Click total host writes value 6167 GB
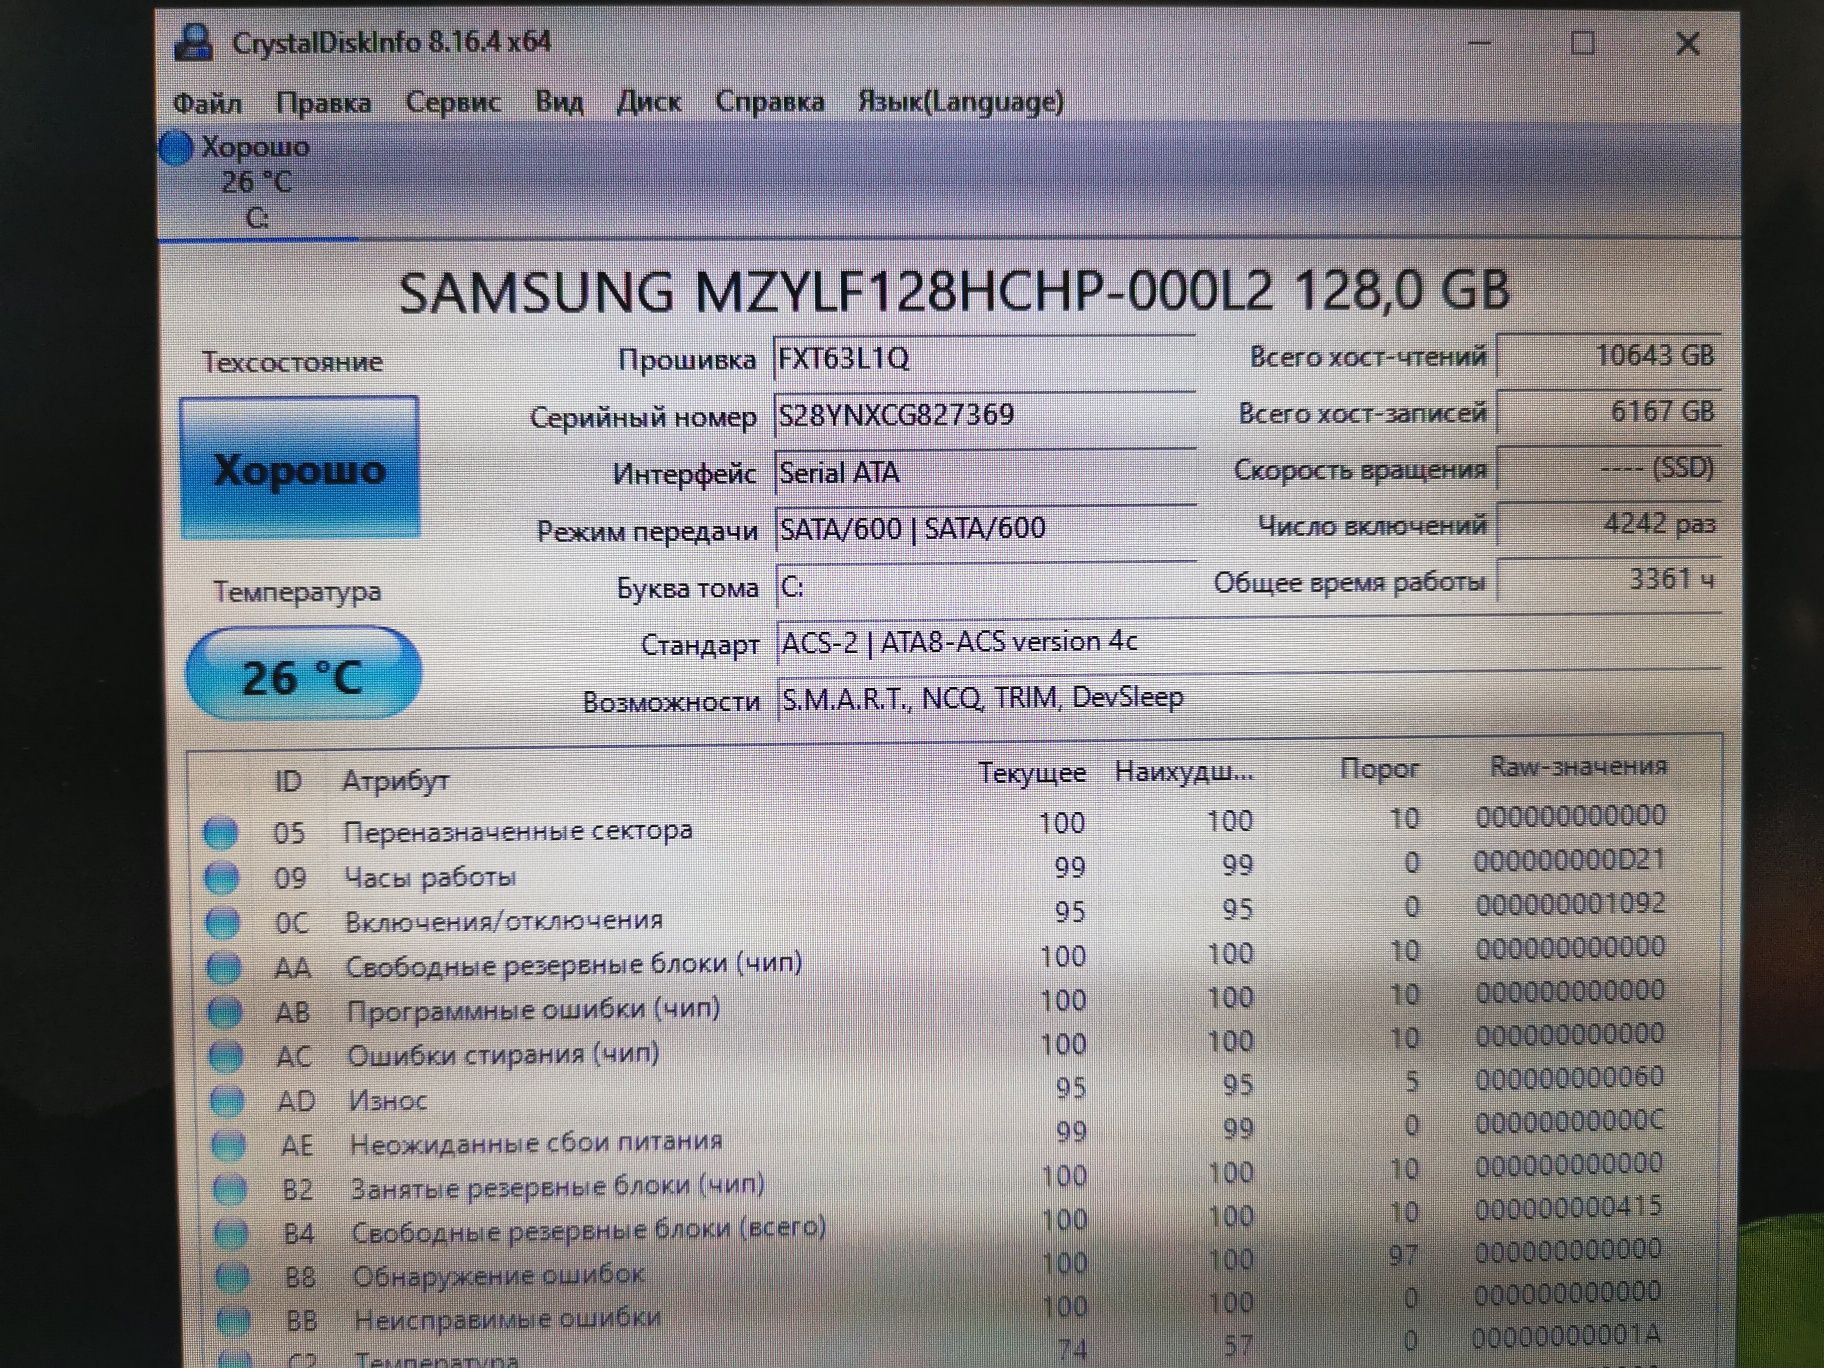 click(x=1609, y=412)
